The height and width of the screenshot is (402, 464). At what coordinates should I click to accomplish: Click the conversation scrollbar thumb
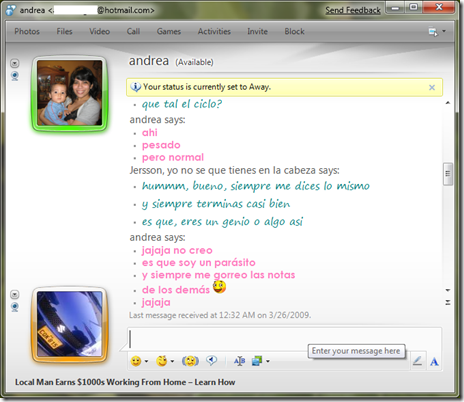pos(448,174)
